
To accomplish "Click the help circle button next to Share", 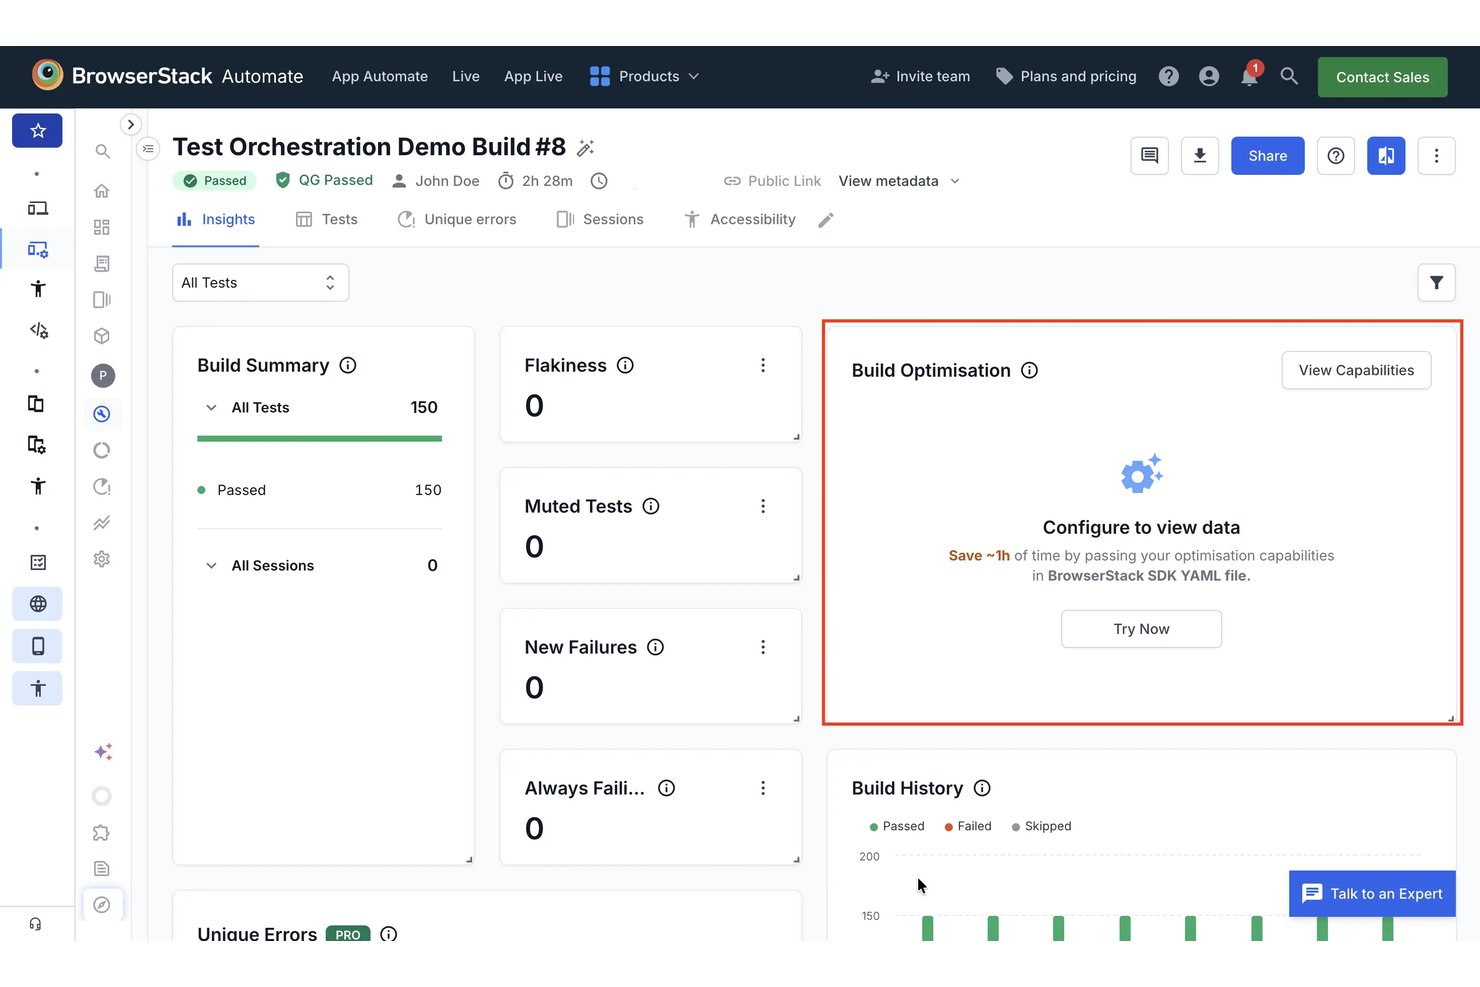I will click(1336, 155).
